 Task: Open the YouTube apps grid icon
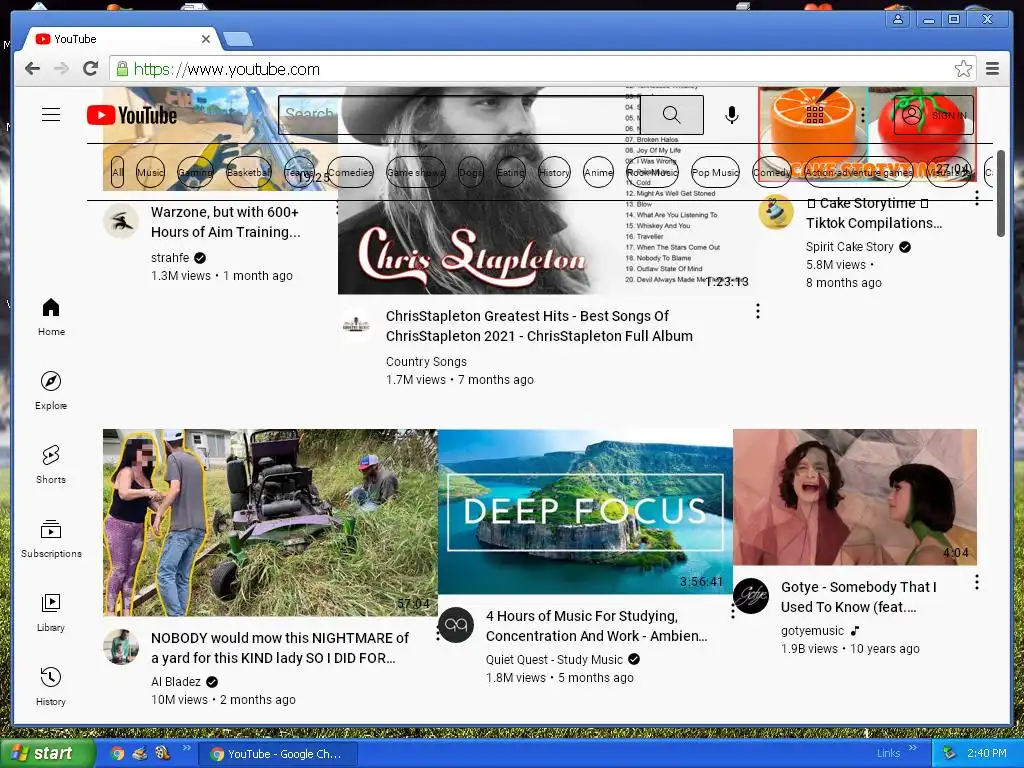(x=814, y=115)
